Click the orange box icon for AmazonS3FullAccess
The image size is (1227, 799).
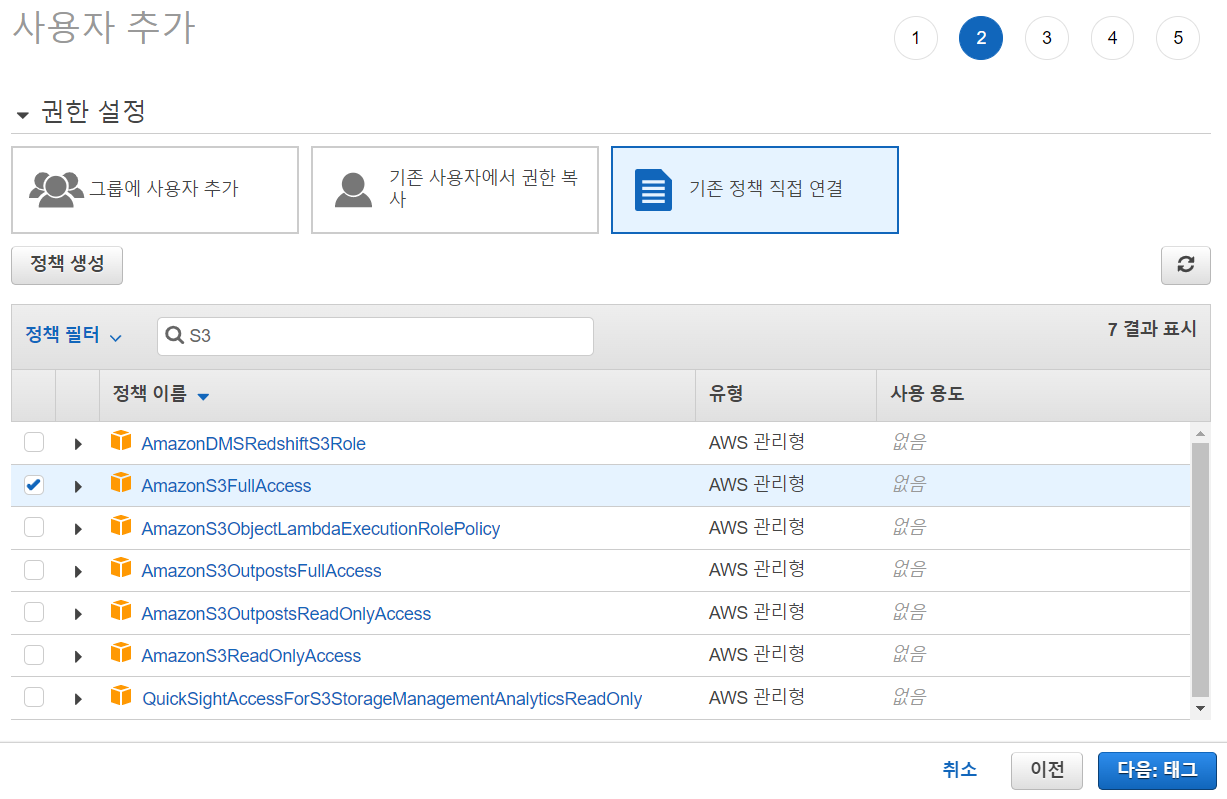pos(121,483)
